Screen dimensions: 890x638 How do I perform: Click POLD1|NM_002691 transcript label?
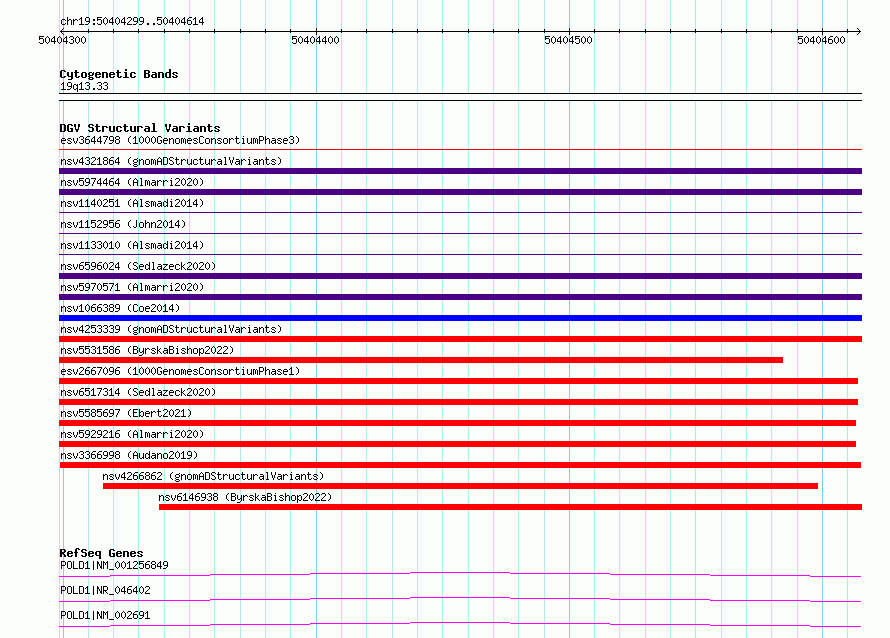[x=105, y=615]
